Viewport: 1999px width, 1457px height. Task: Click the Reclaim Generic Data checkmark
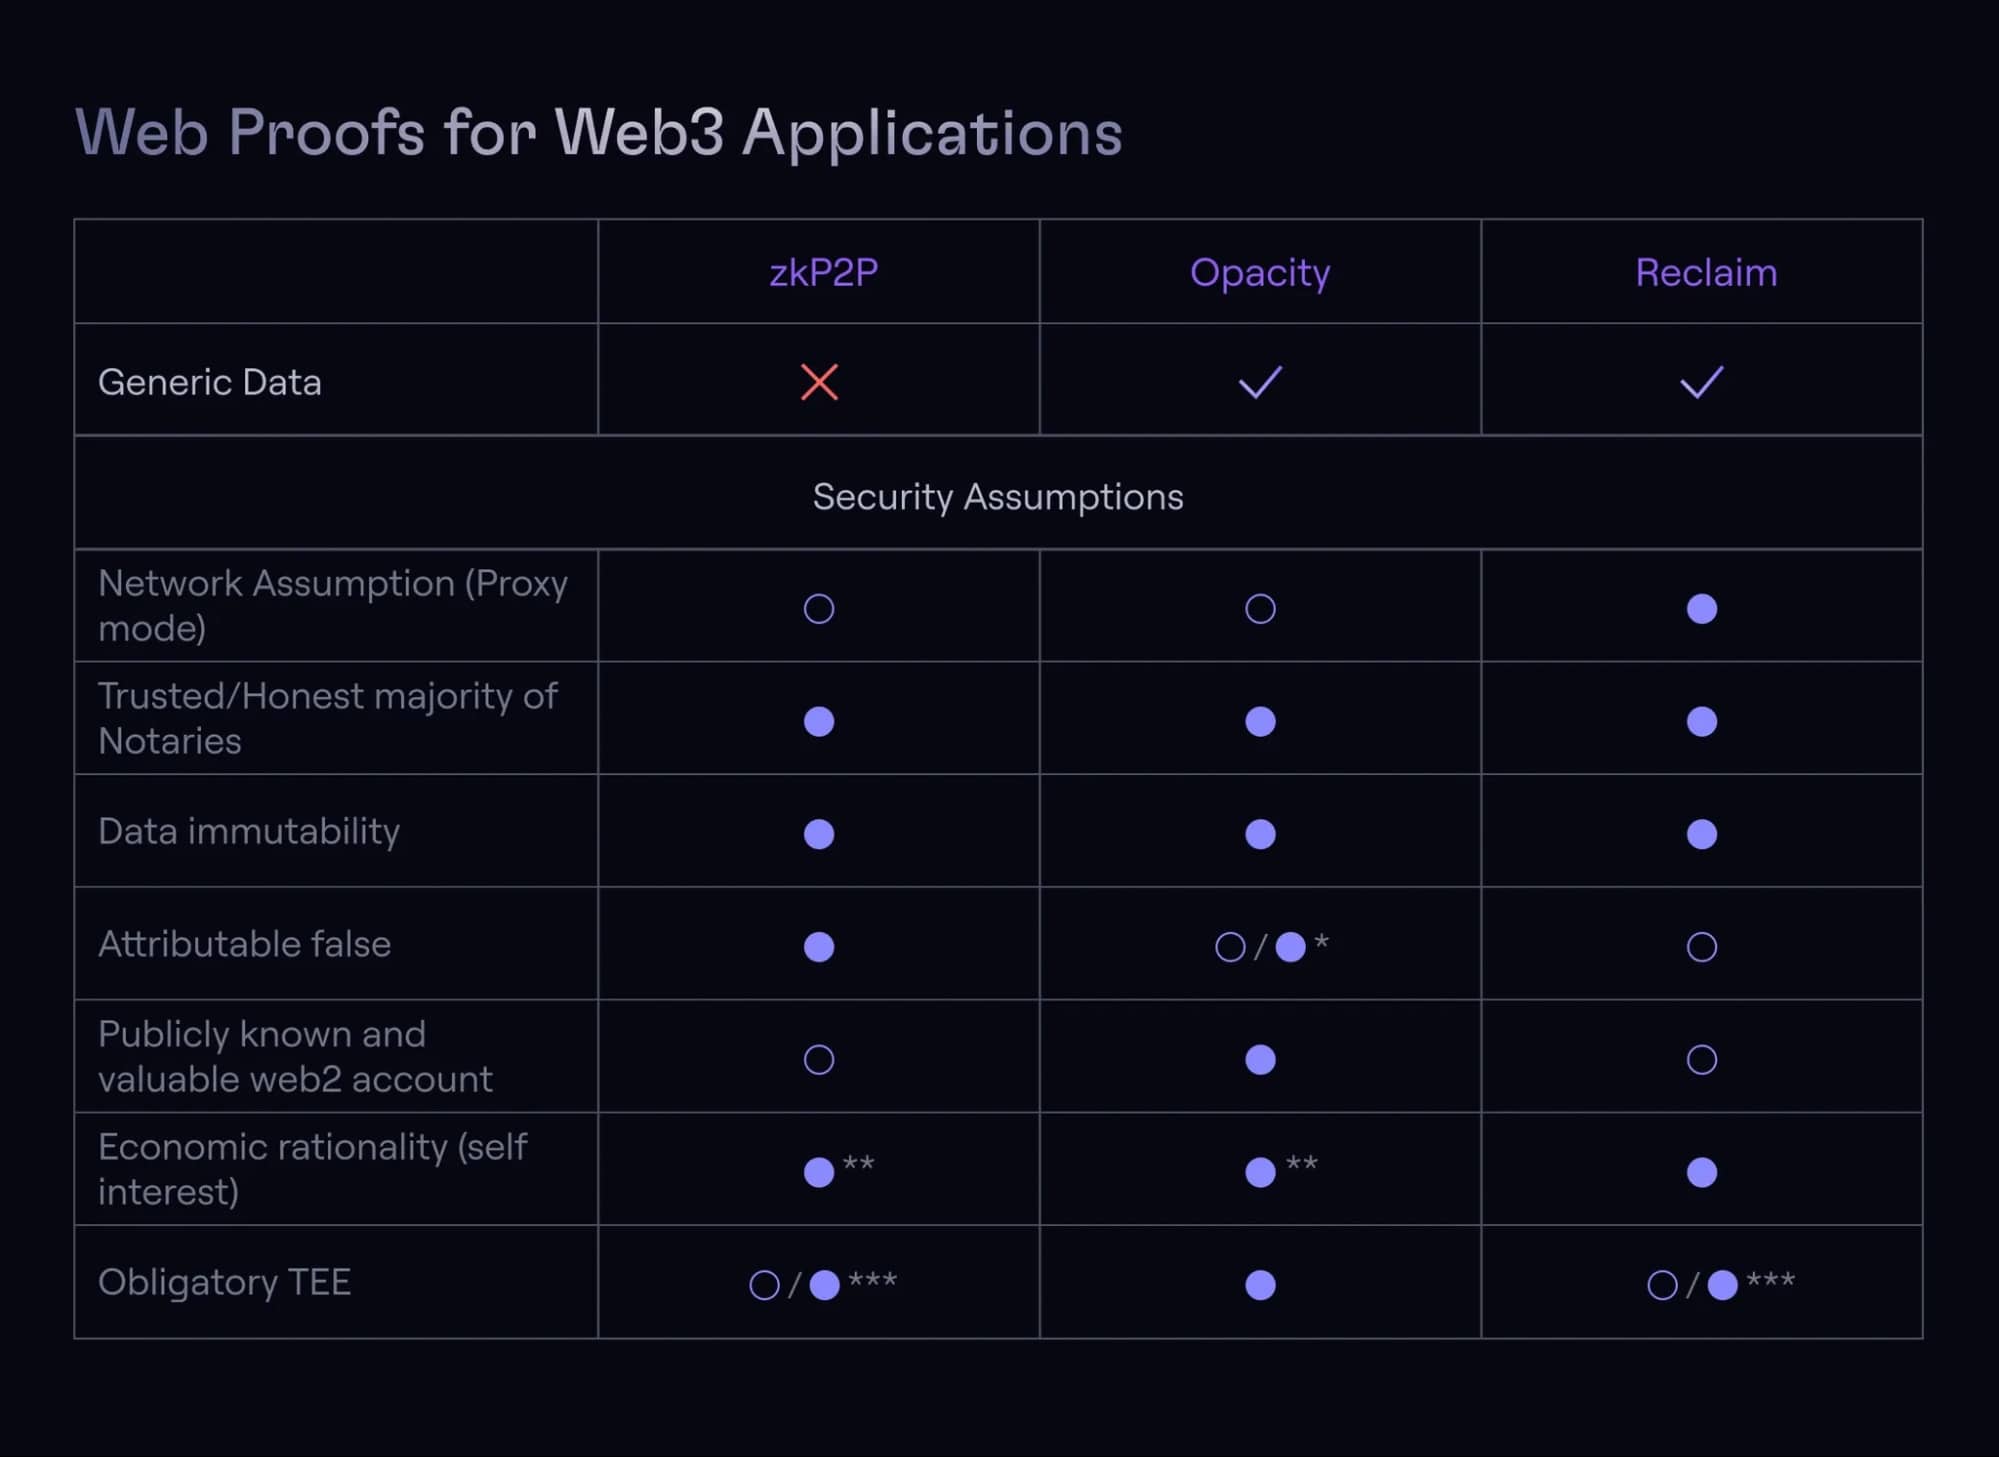pyautogui.click(x=1701, y=382)
